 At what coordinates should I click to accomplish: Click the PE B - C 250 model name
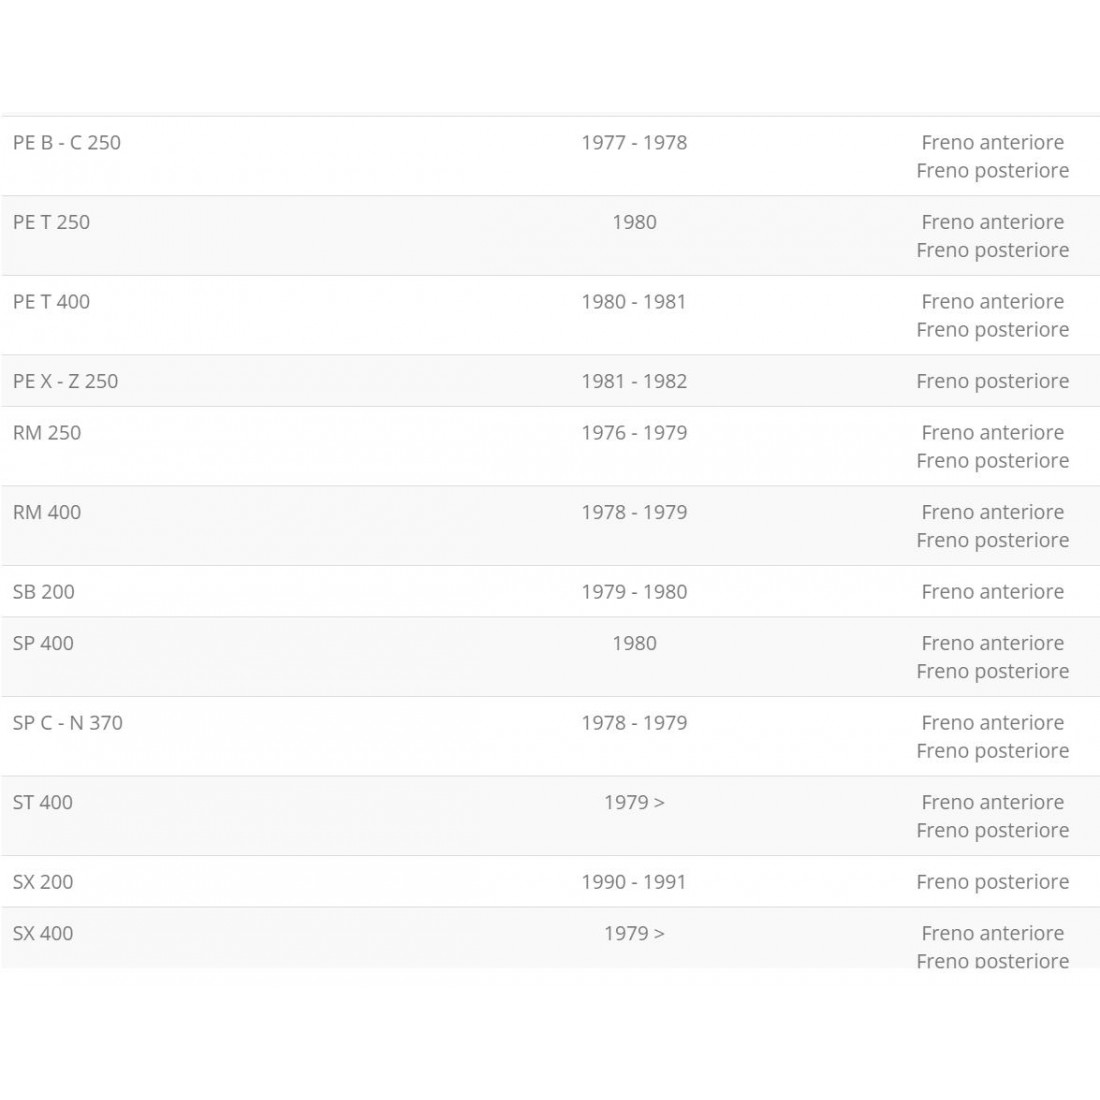(x=67, y=142)
